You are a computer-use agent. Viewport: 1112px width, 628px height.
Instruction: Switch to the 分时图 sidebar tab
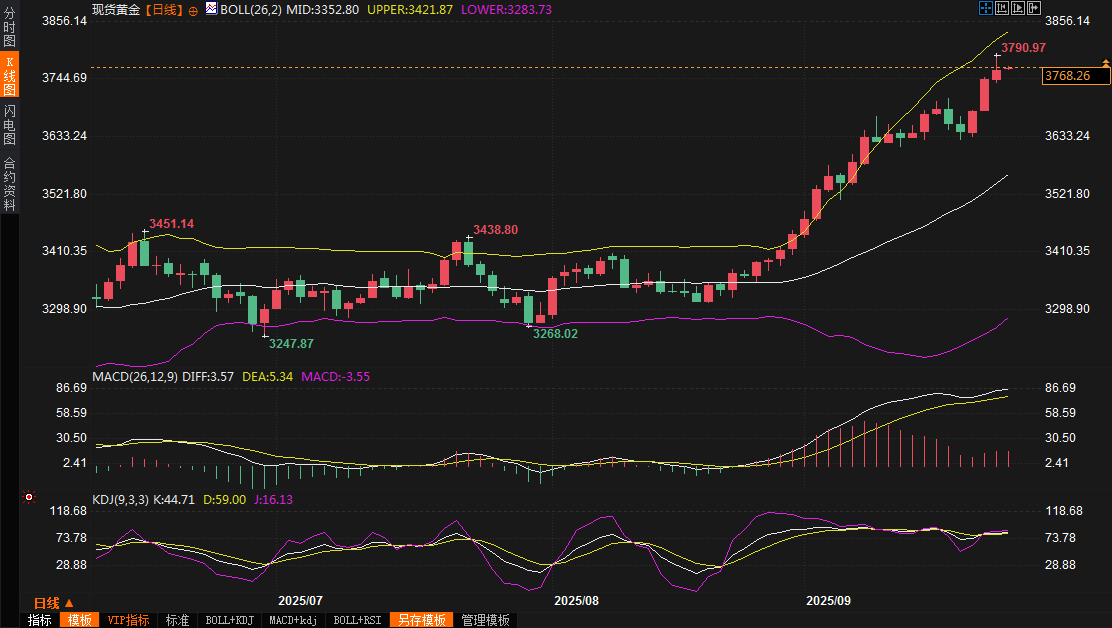(x=9, y=26)
